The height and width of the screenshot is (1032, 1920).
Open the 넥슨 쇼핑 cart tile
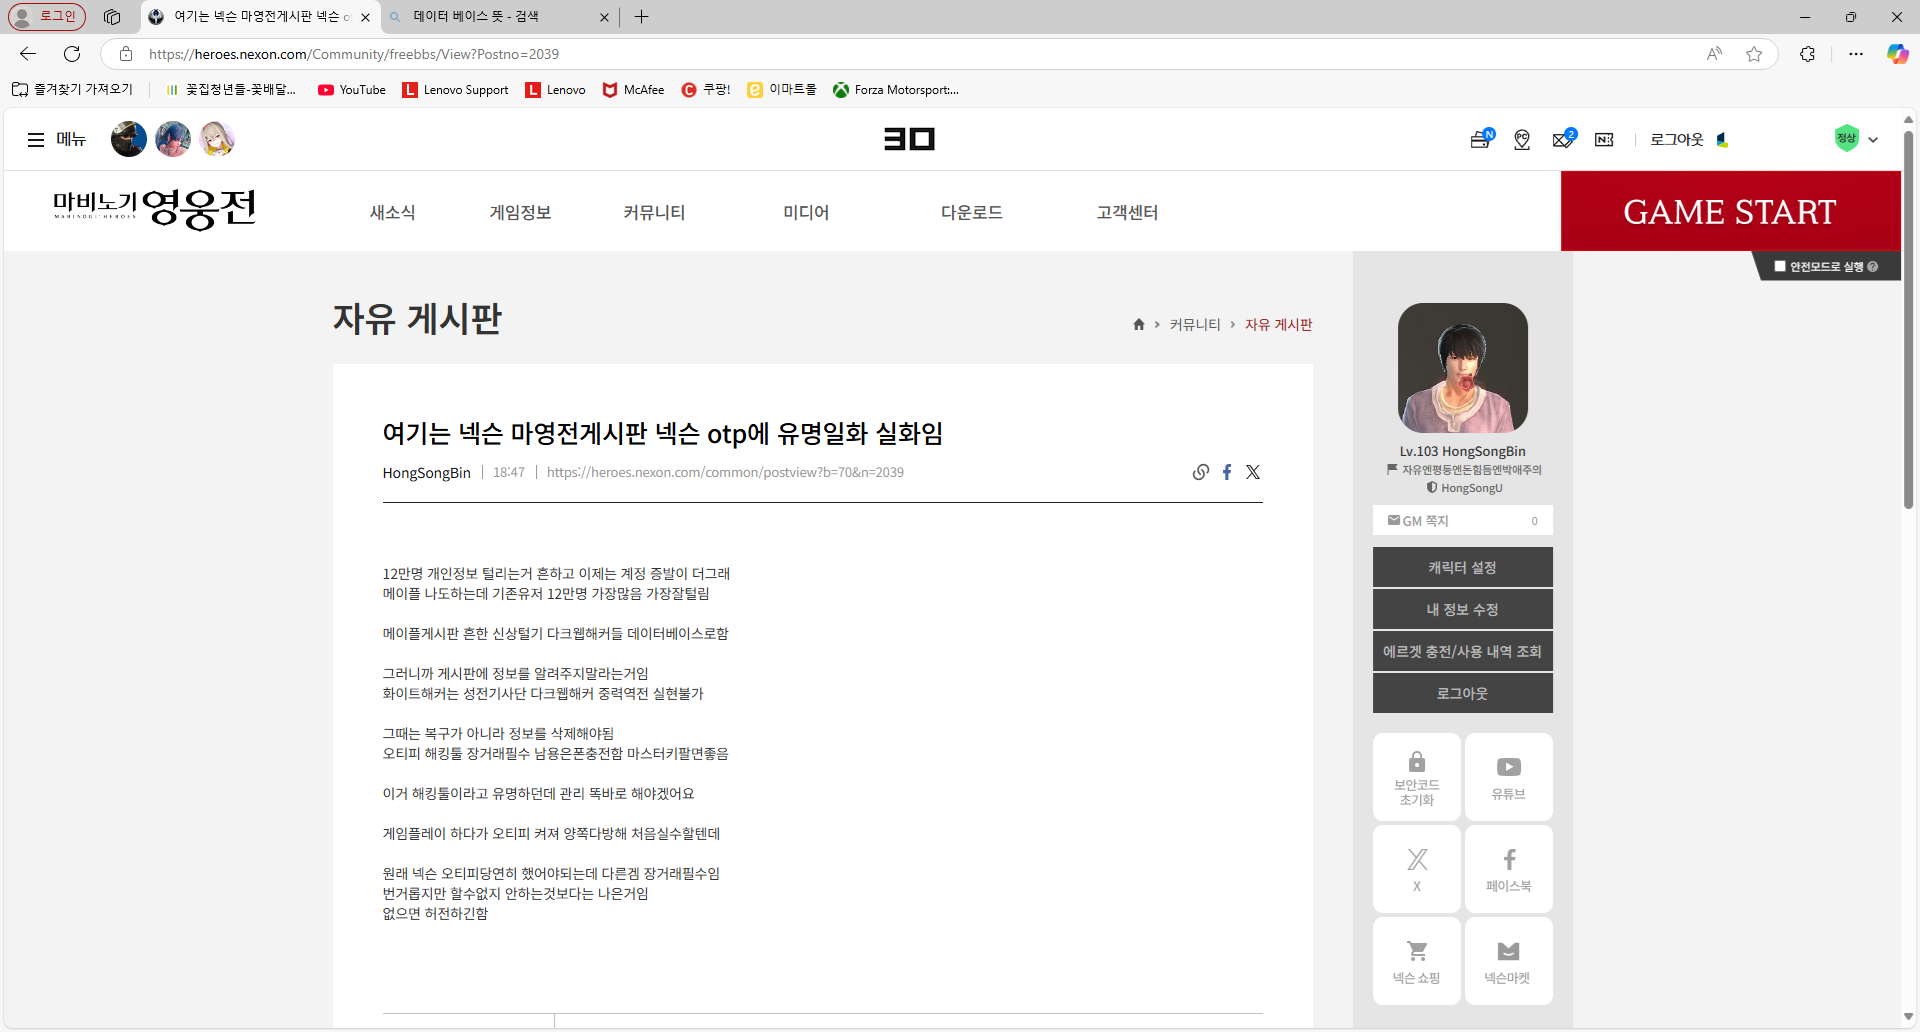click(1416, 961)
